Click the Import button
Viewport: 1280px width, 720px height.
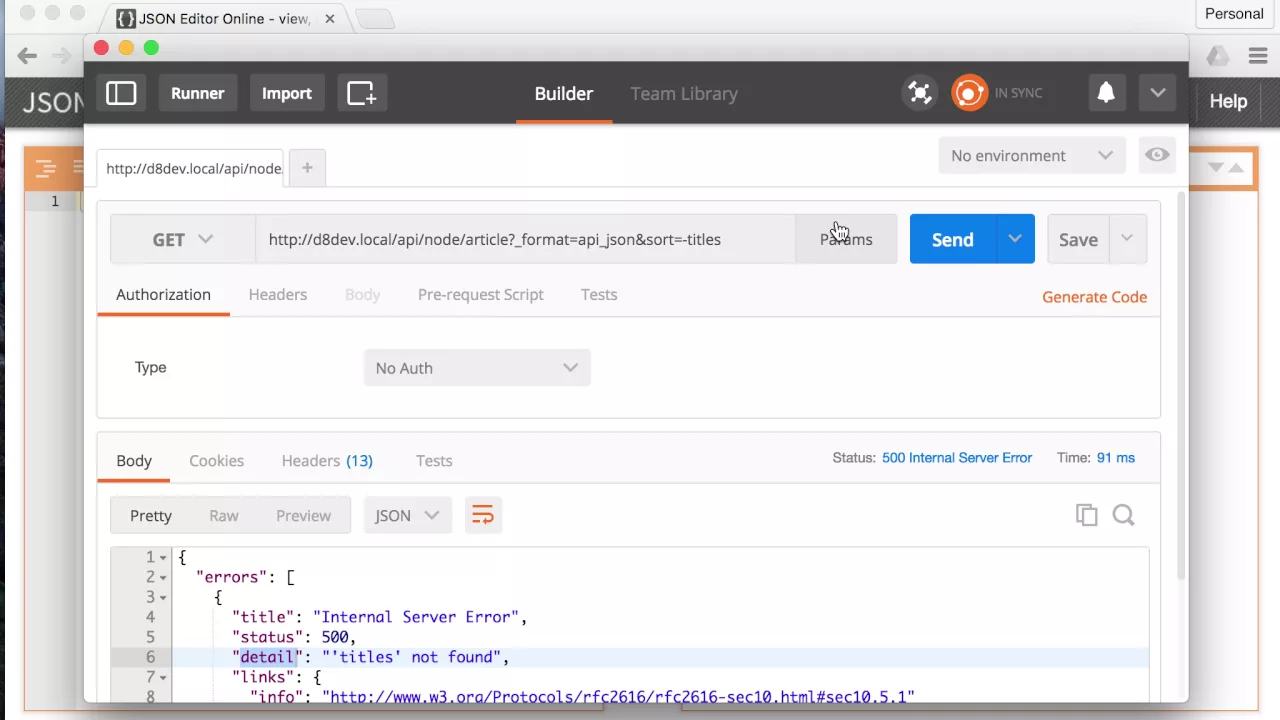[287, 93]
